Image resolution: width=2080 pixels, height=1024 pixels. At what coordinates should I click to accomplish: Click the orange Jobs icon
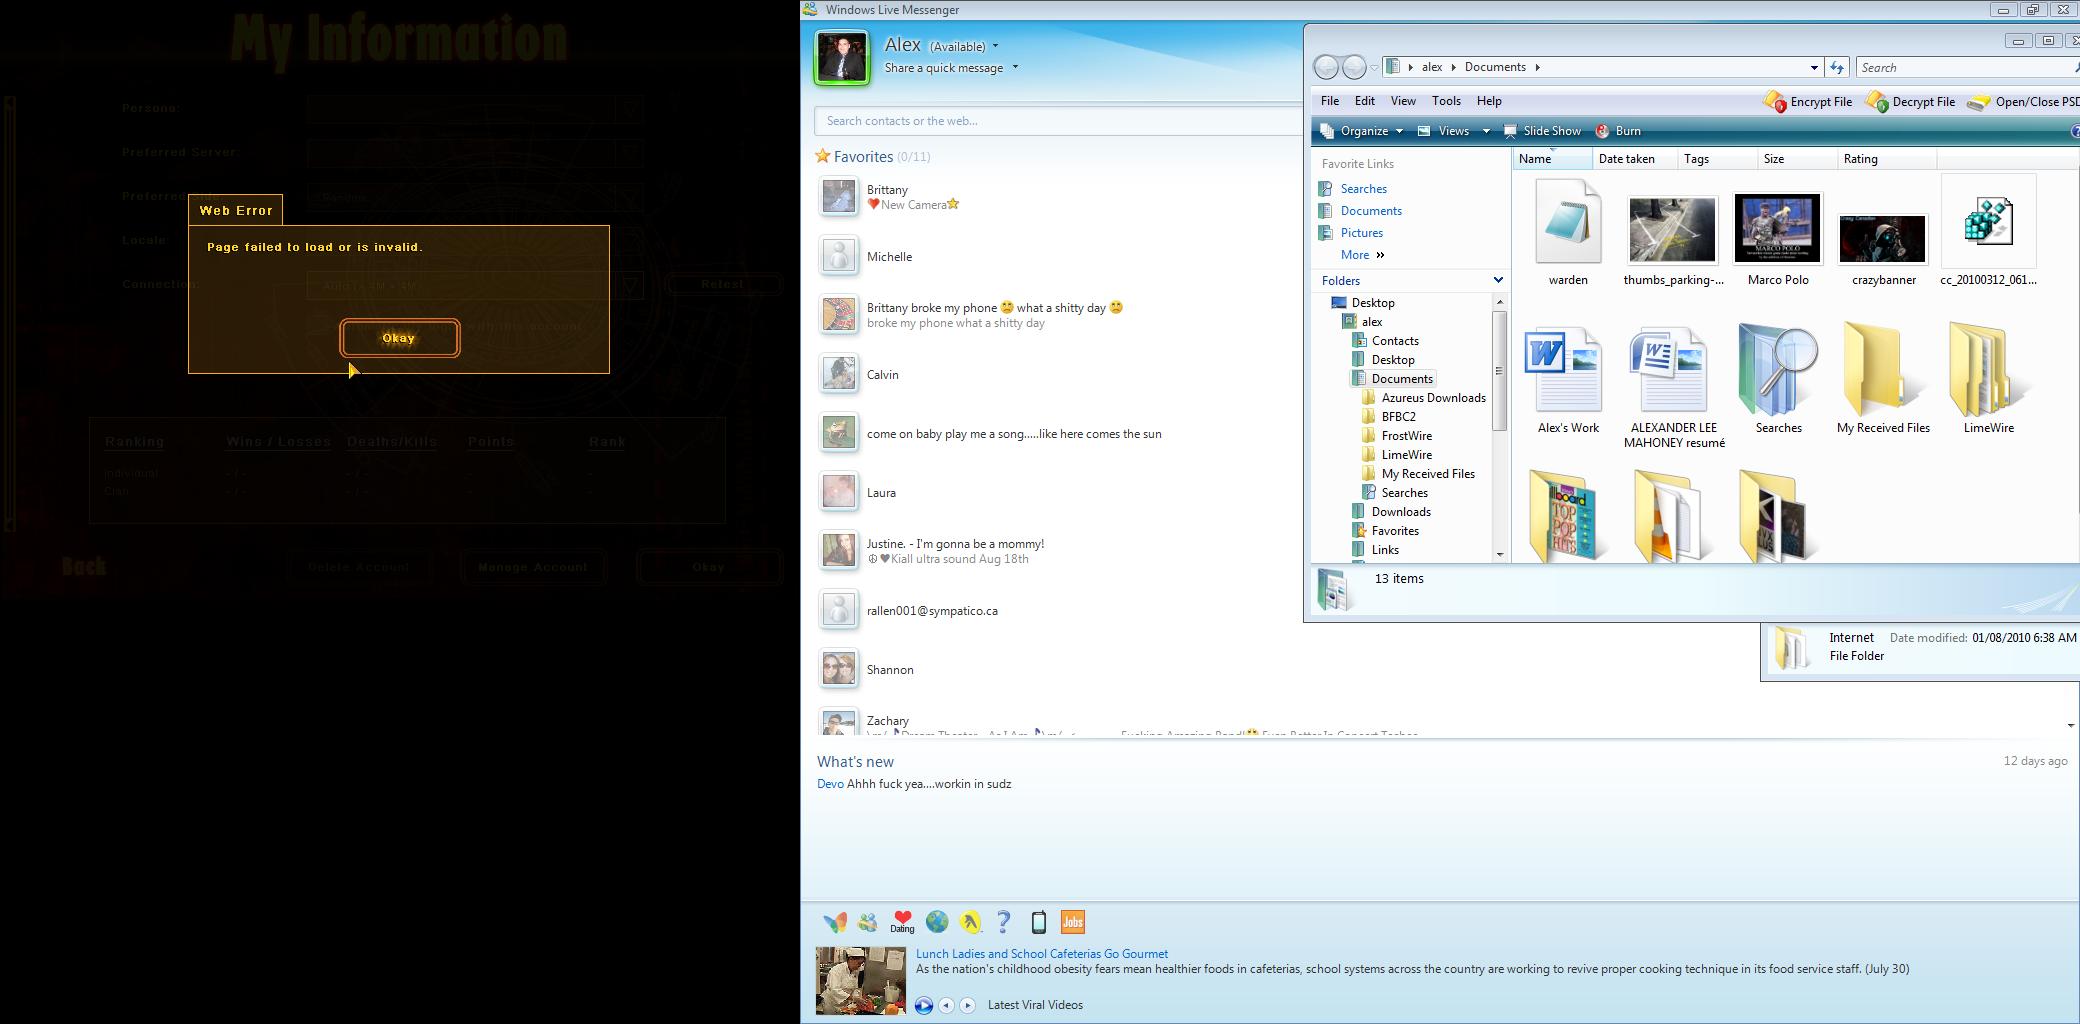[1072, 922]
